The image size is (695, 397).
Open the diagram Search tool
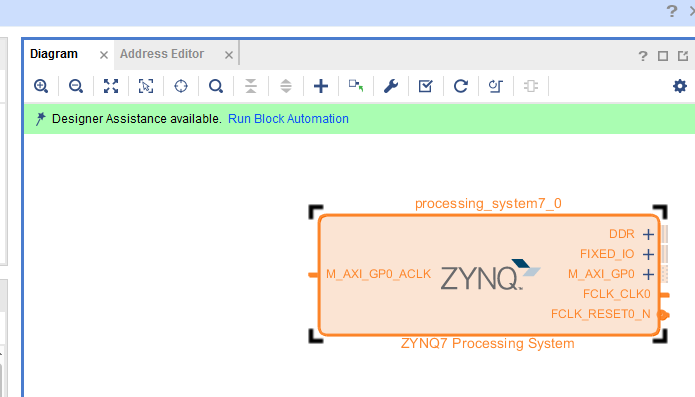click(216, 86)
